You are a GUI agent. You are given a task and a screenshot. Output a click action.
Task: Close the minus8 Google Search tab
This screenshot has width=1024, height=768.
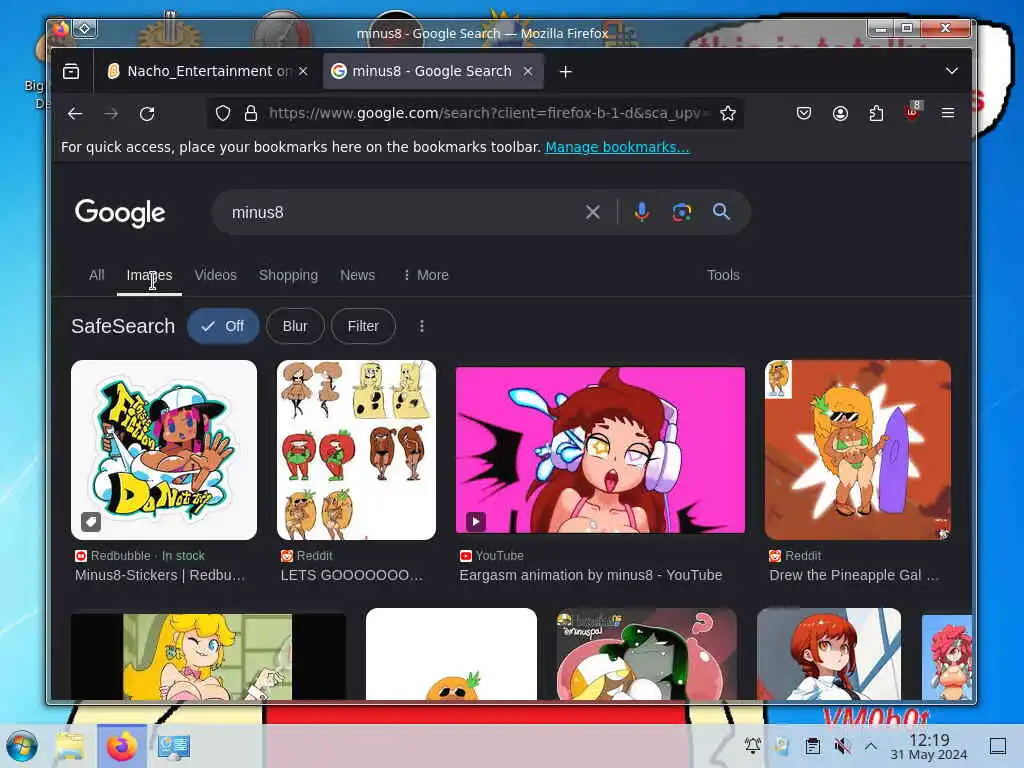(528, 71)
